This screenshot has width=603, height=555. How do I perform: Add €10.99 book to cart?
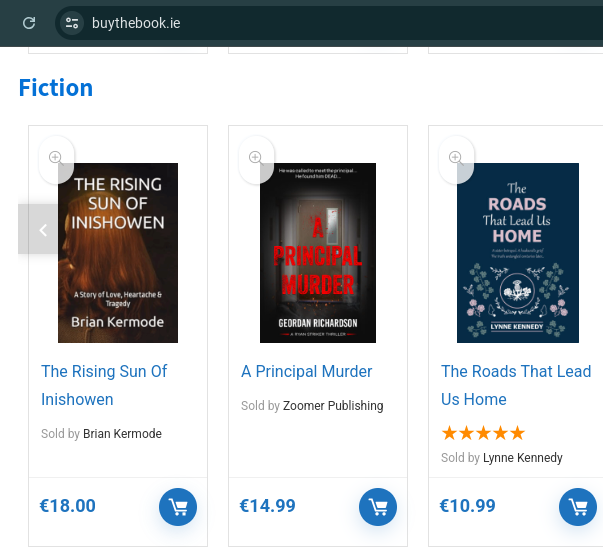578,507
